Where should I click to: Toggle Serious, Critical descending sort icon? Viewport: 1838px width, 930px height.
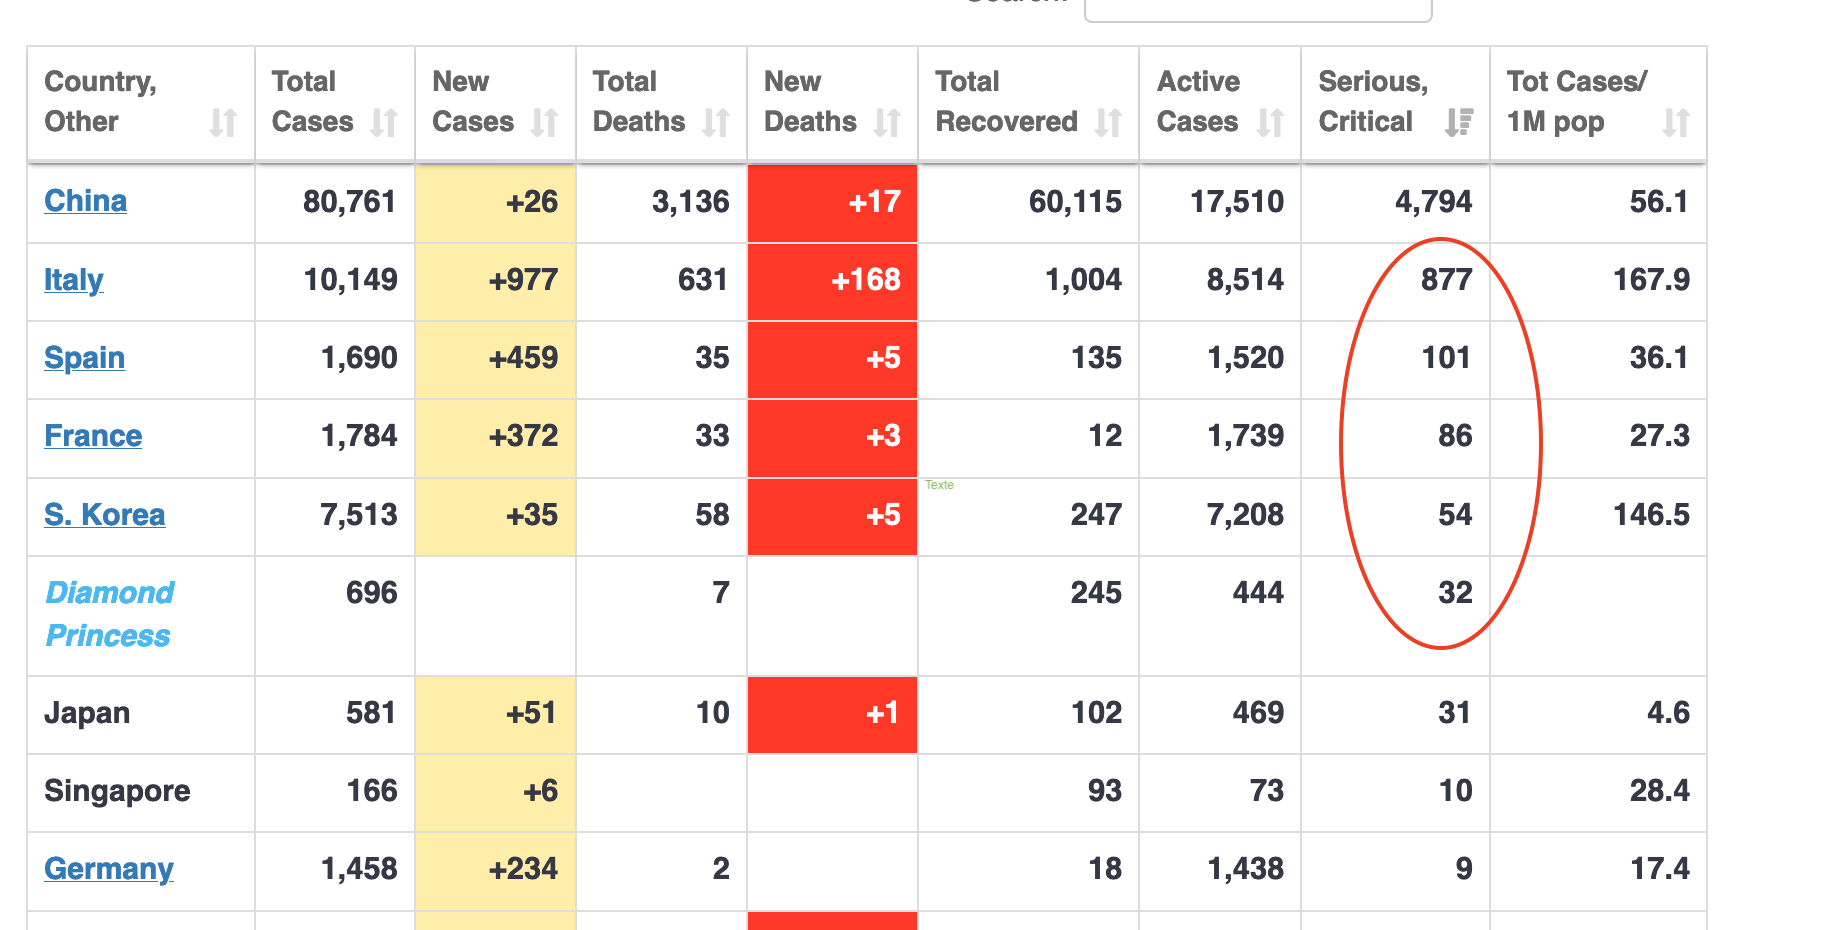pyautogui.click(x=1459, y=123)
